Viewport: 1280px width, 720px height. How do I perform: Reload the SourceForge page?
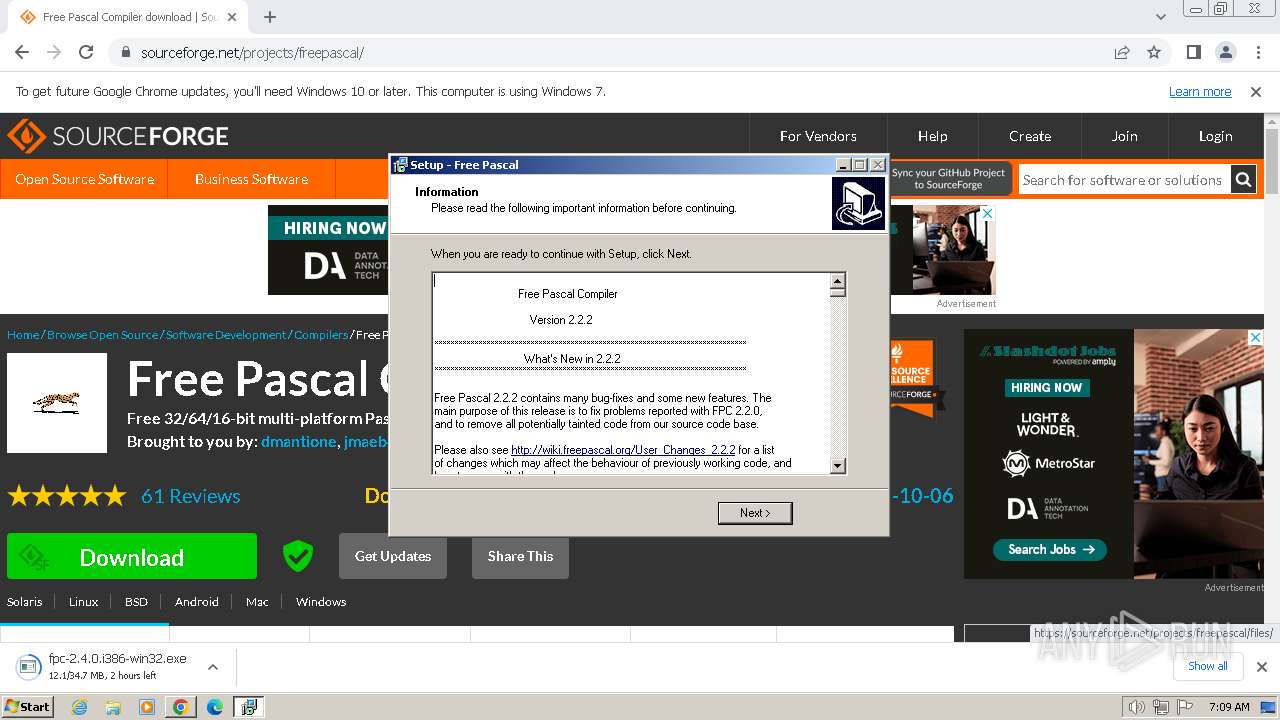86,52
